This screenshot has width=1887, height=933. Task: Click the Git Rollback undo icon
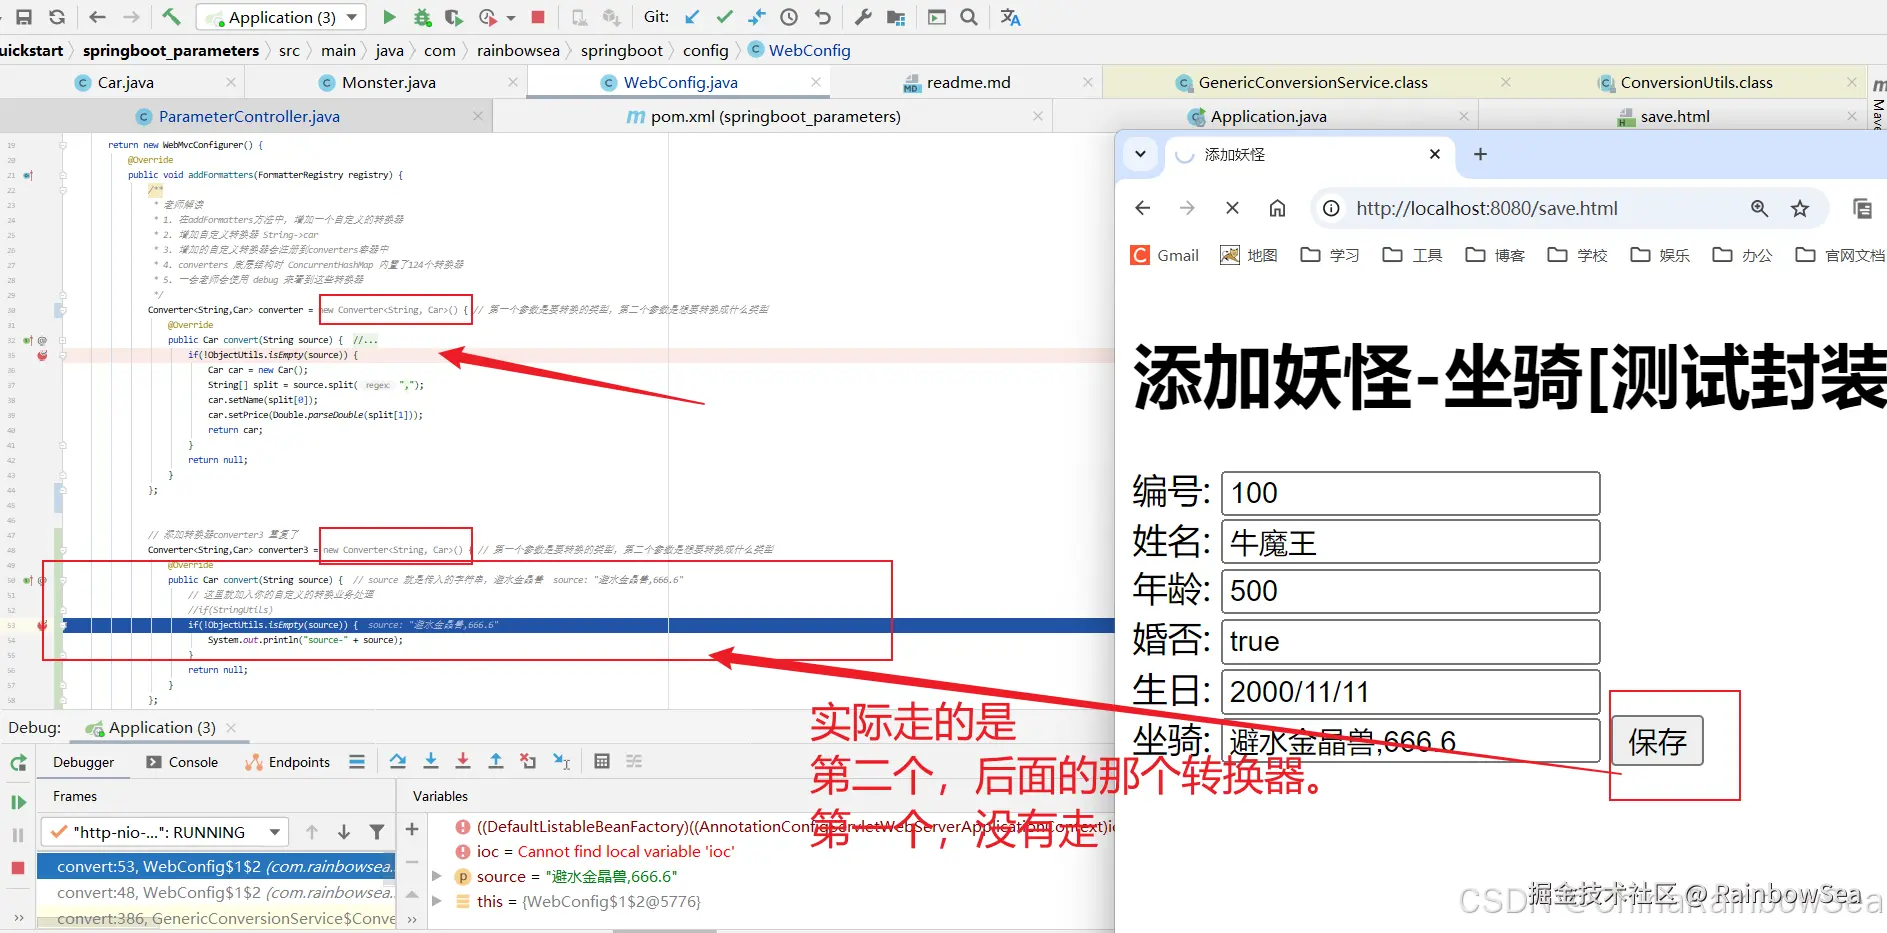[x=822, y=17]
